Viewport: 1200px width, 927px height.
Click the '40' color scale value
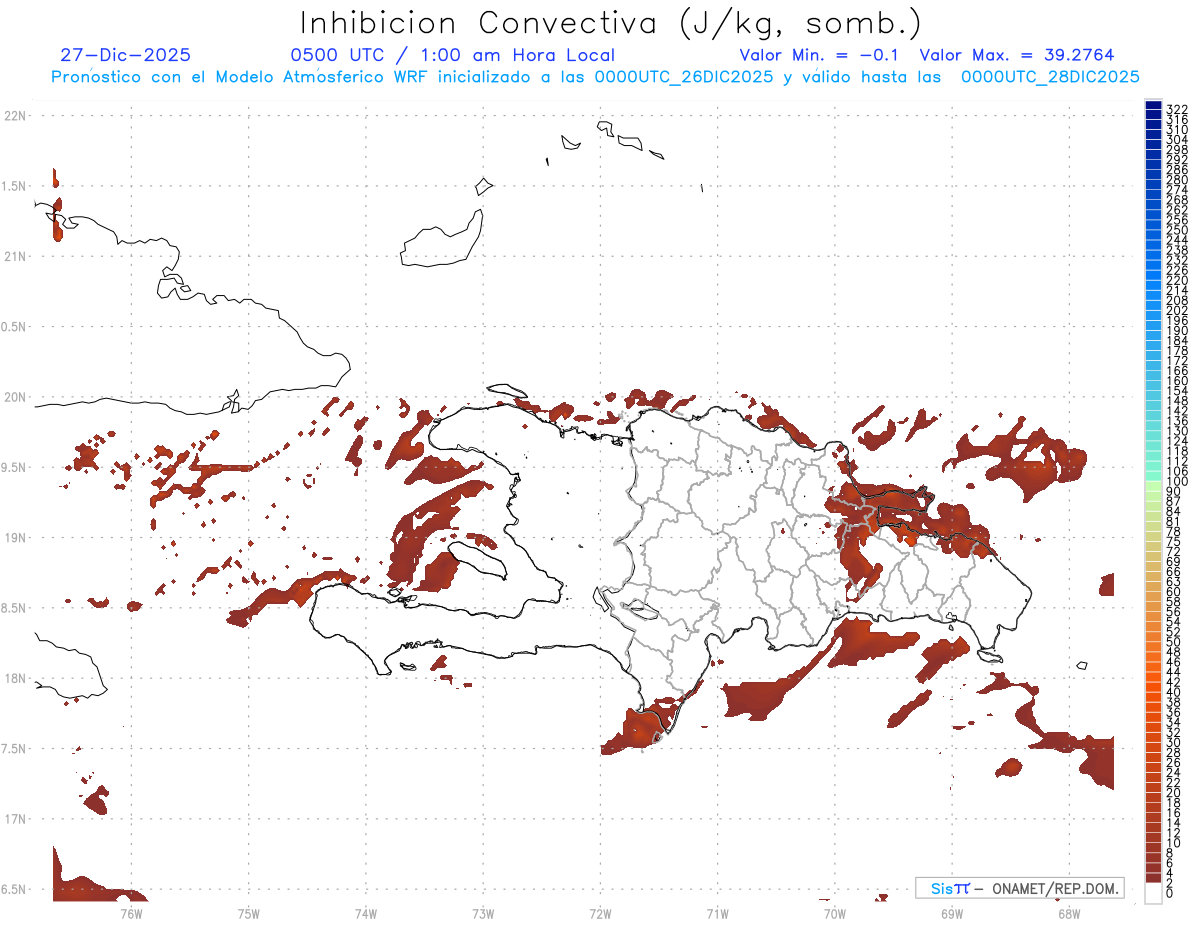1173,692
